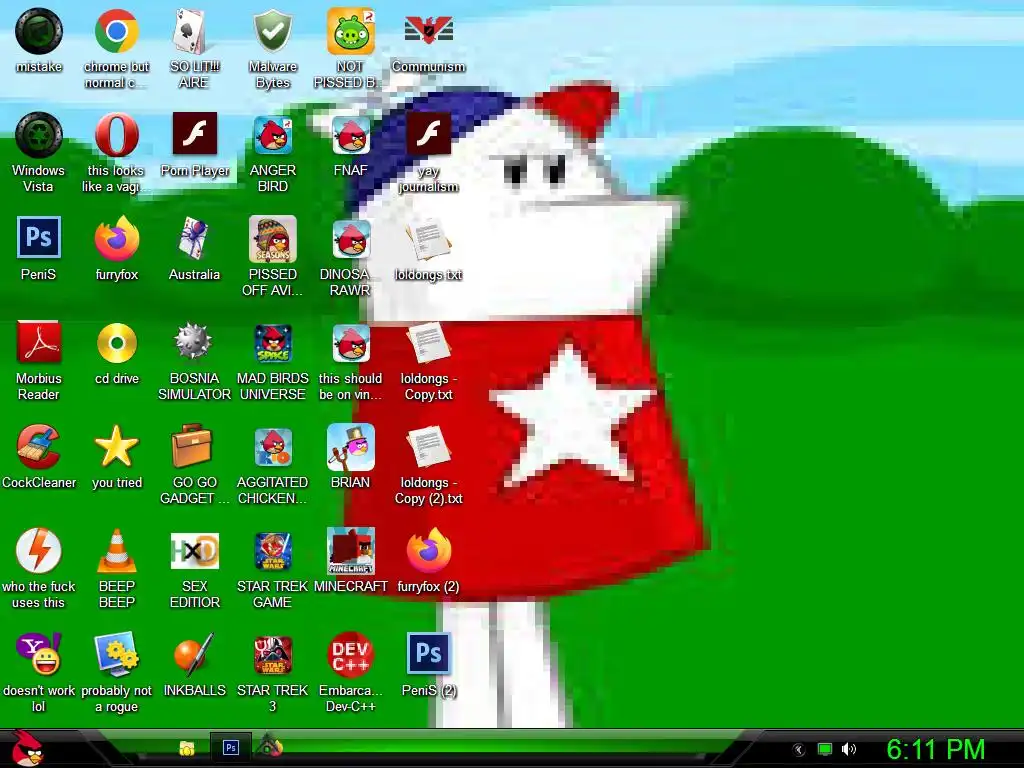
Task: Launch the INKBALLS desktop icon
Action: point(194,654)
